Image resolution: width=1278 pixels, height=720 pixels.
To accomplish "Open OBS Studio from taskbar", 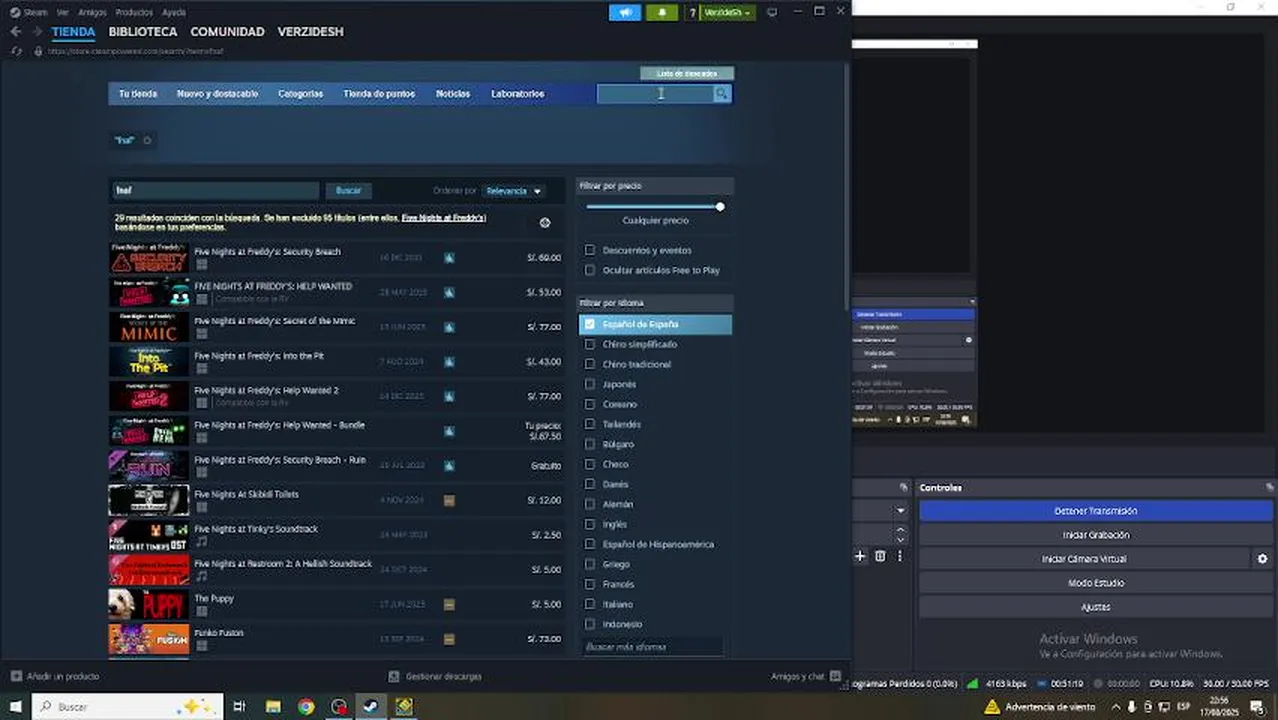I will coord(339,706).
